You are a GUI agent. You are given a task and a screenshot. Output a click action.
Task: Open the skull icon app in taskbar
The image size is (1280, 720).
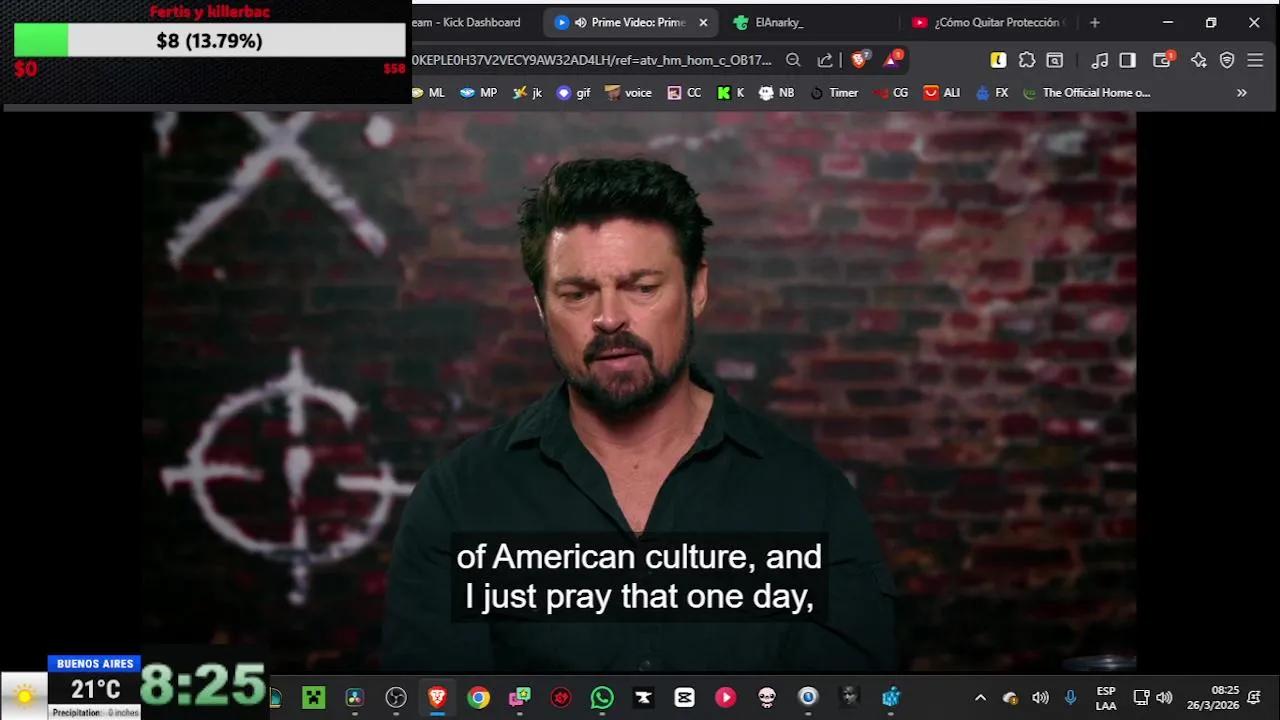tap(767, 697)
